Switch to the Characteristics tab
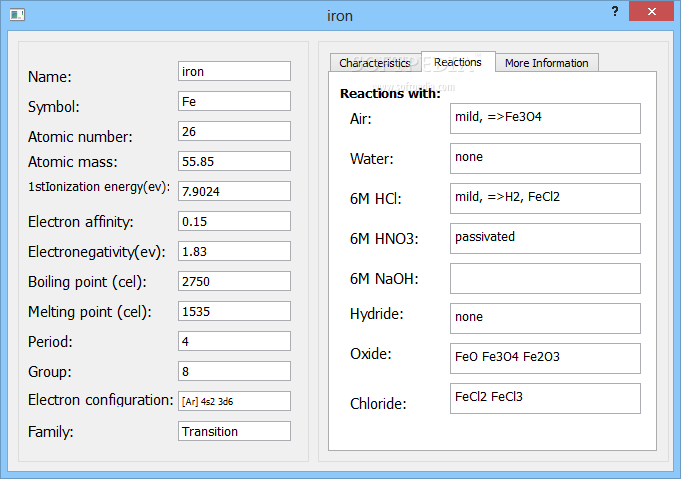Viewport: 681px width, 479px height. [x=375, y=63]
